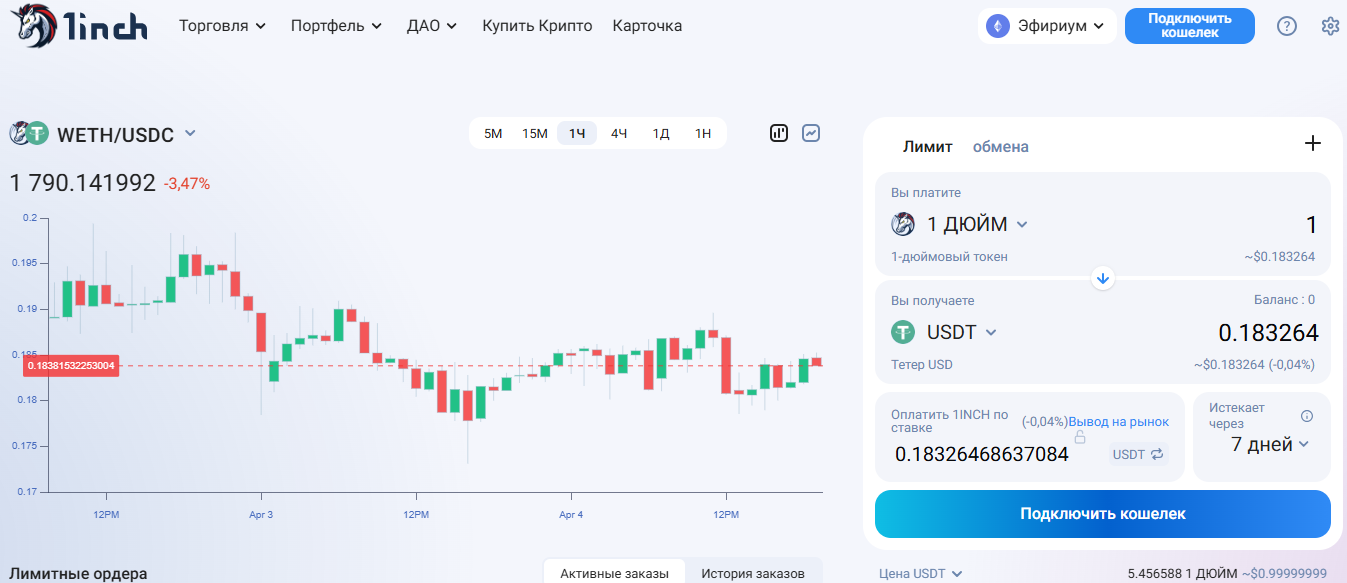The height and width of the screenshot is (583, 1347).
Task: Open the Эфириум network selector
Action: pos(1047,26)
